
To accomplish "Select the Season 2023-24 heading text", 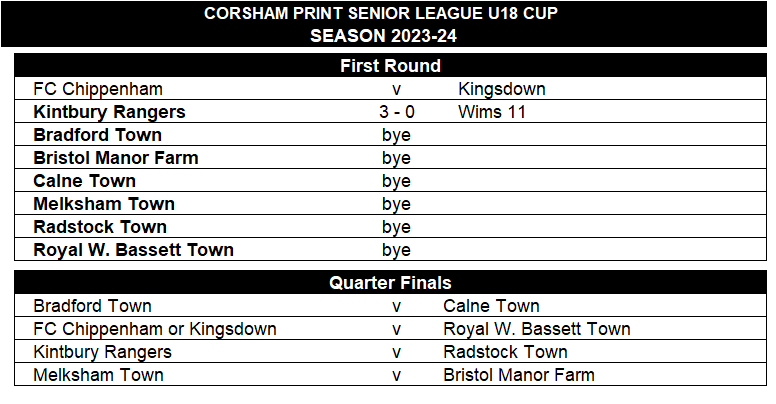I will 383,36.
